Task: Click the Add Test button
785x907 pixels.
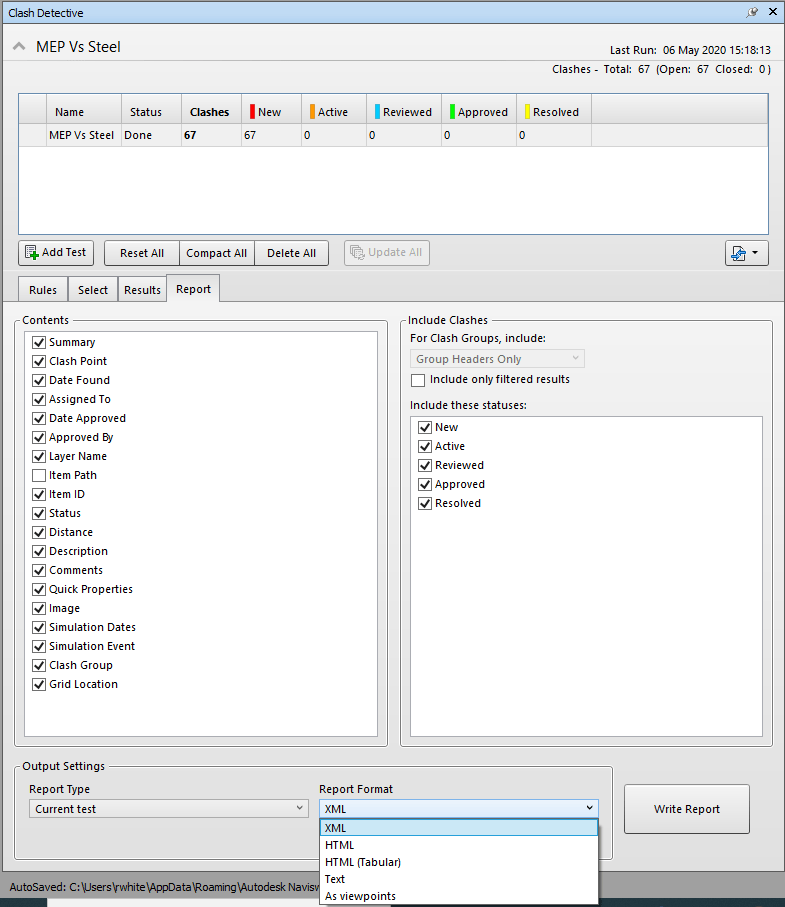Action: click(56, 253)
